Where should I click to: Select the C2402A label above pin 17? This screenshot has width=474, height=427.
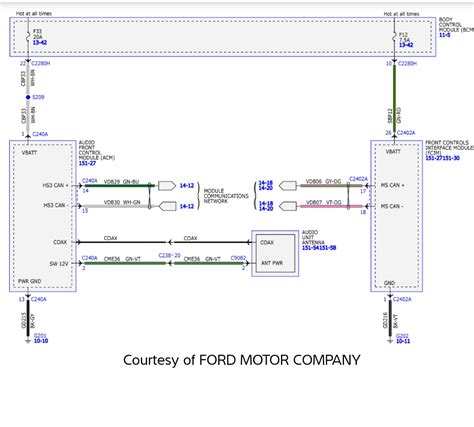tap(358, 179)
